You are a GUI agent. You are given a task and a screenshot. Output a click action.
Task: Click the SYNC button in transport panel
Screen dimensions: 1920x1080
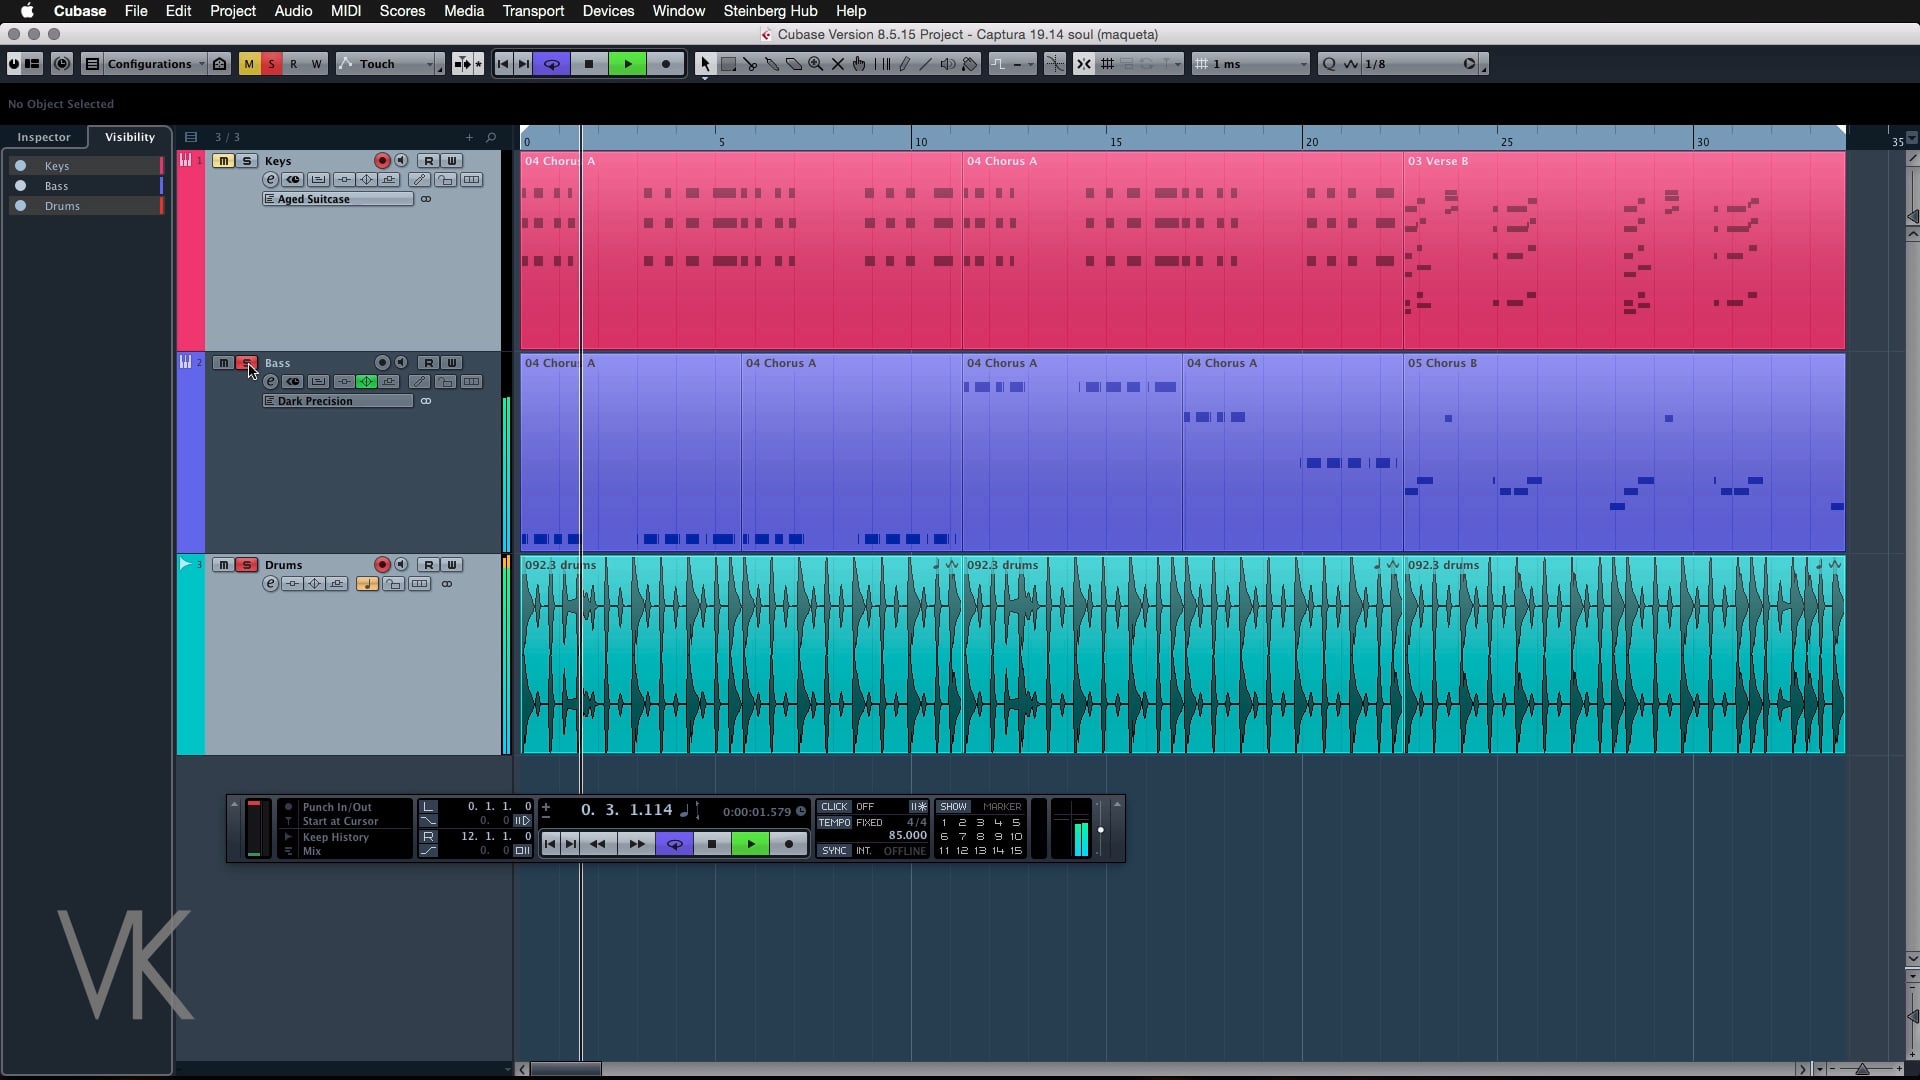(834, 851)
